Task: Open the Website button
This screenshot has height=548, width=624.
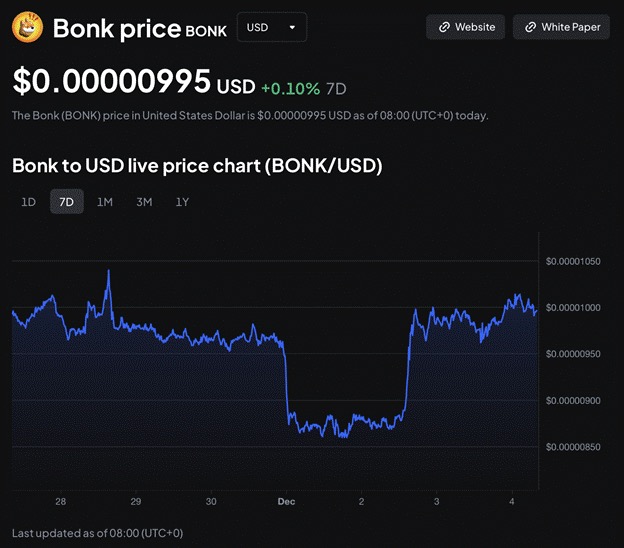Action: click(465, 27)
